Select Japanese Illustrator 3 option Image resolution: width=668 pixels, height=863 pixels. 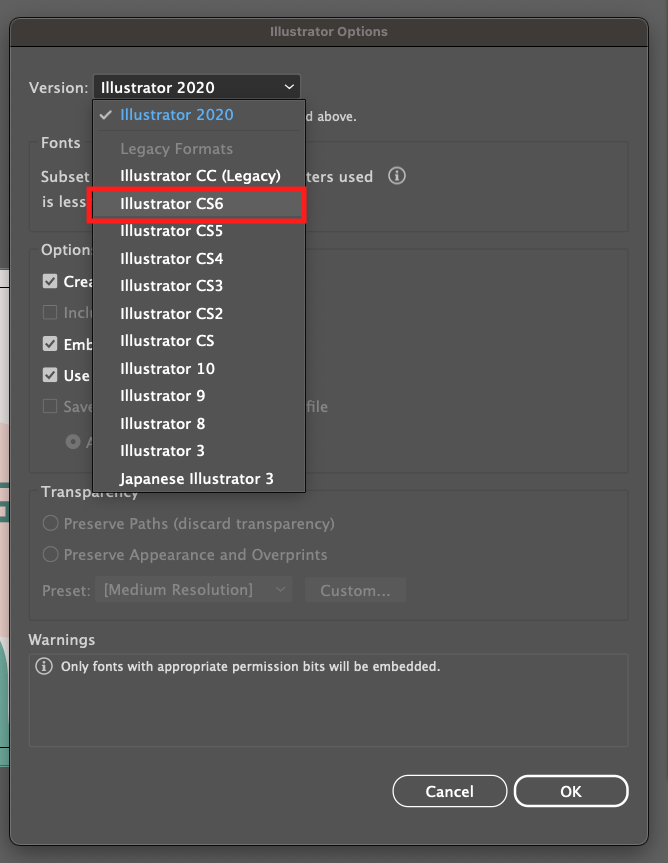pos(199,479)
